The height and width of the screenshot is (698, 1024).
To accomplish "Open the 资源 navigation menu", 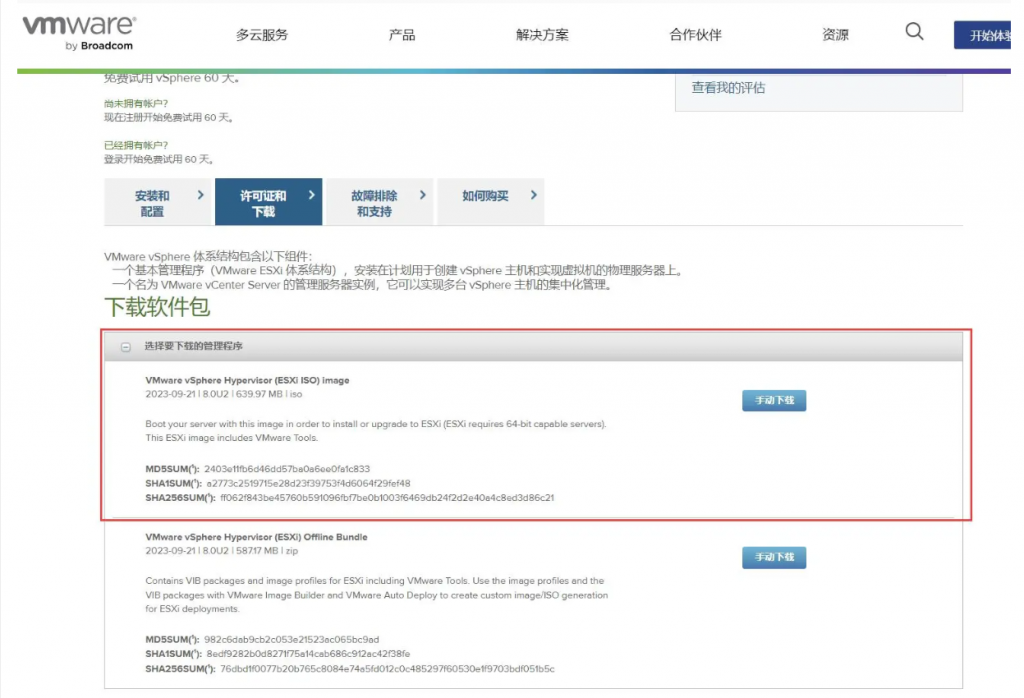I will tap(835, 35).
